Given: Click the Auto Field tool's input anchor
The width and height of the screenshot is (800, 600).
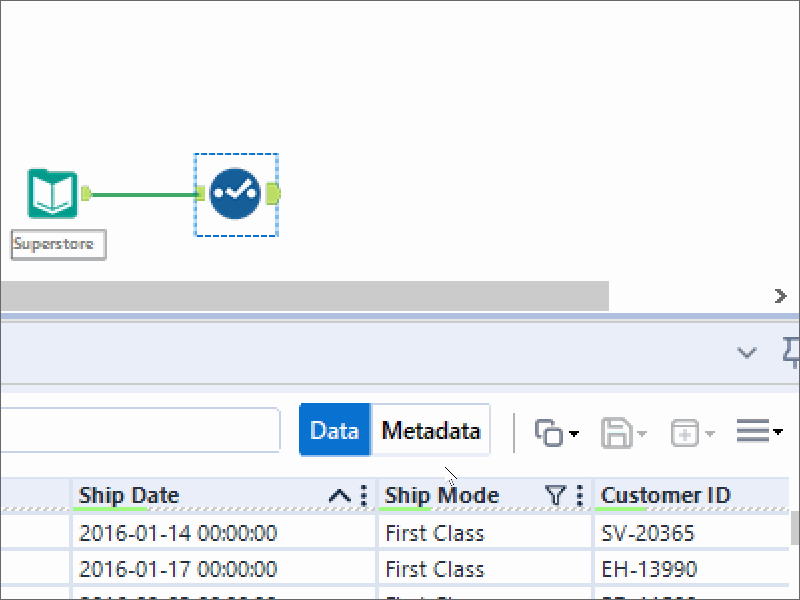Looking at the screenshot, I should click(x=201, y=193).
